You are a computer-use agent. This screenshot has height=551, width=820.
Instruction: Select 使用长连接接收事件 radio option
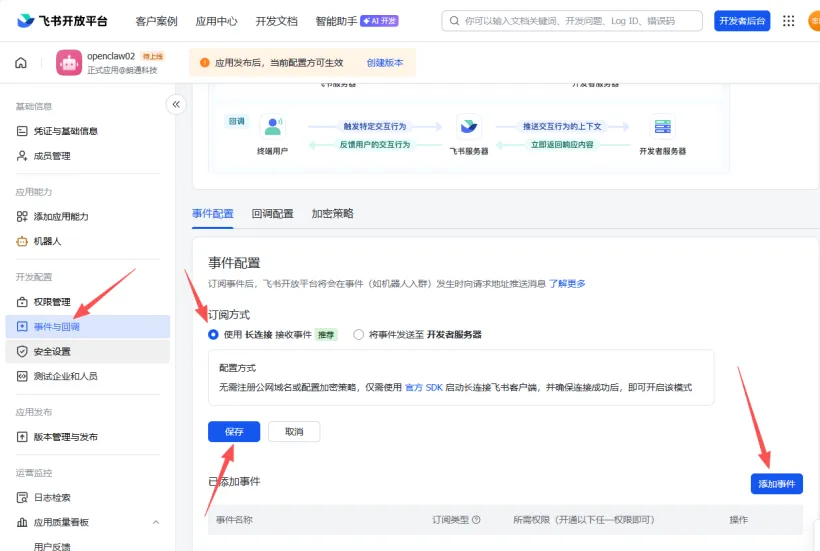click(x=213, y=335)
